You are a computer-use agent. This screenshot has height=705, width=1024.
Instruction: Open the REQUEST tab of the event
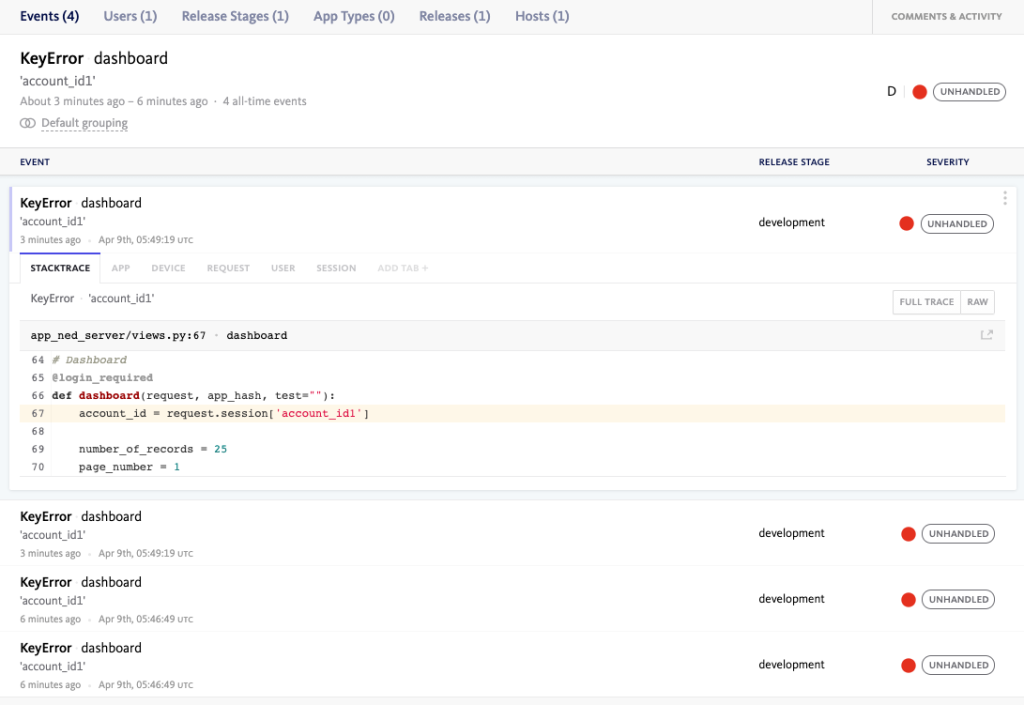(228, 268)
